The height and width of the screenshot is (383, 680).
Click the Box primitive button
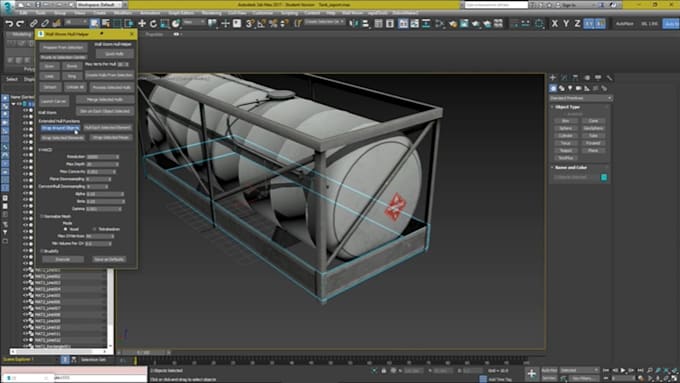tap(566, 121)
